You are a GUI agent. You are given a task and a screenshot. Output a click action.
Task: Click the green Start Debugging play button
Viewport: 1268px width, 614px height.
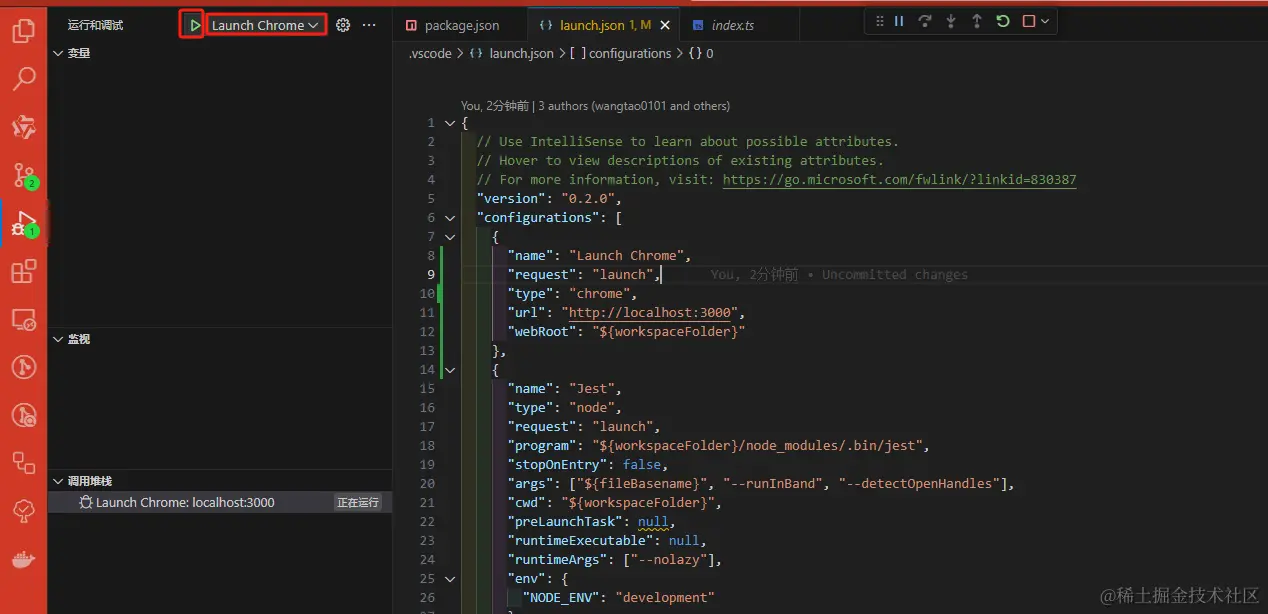[193, 25]
